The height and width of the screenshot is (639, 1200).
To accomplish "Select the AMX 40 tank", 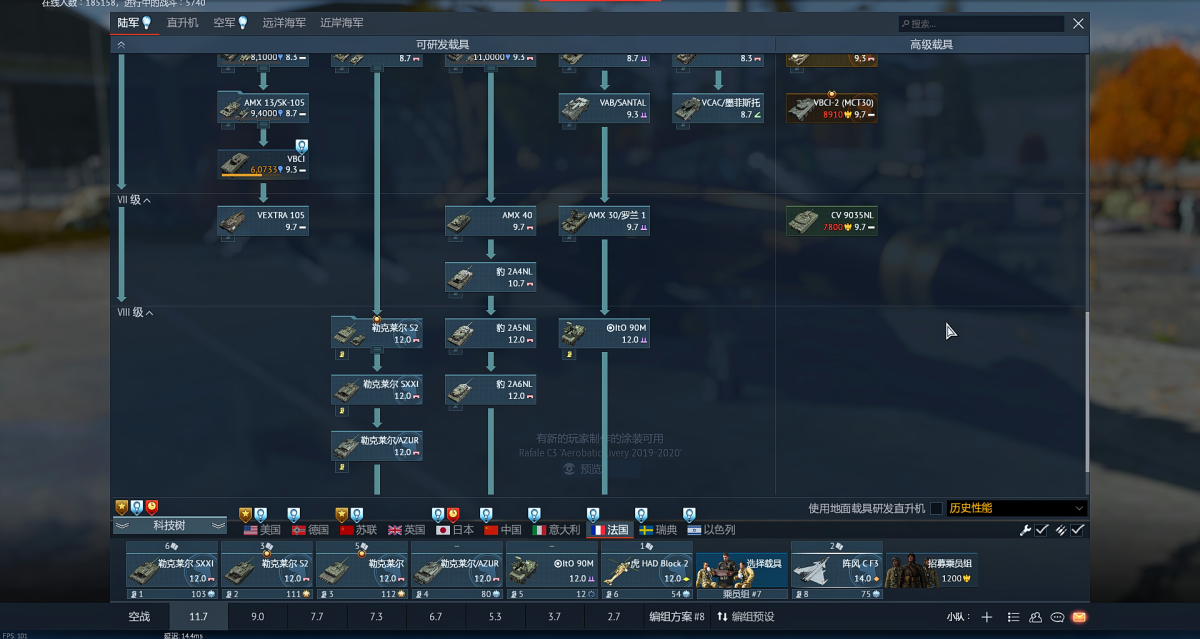I will tap(490, 221).
